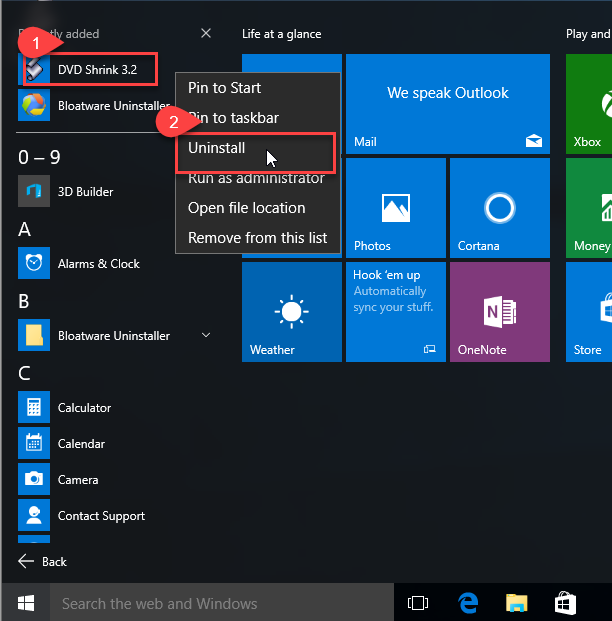Screen dimensions: 612x621
Task: Launch 3D Builder app icon
Action: coord(34,191)
